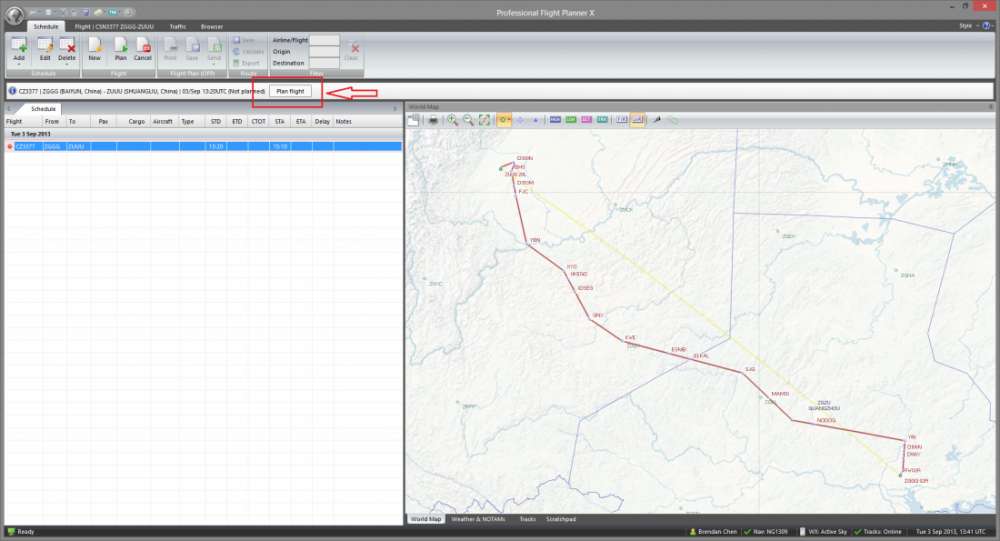The height and width of the screenshot is (541, 1000).
Task: Cancel the flight via Cancel icon
Action: [143, 48]
